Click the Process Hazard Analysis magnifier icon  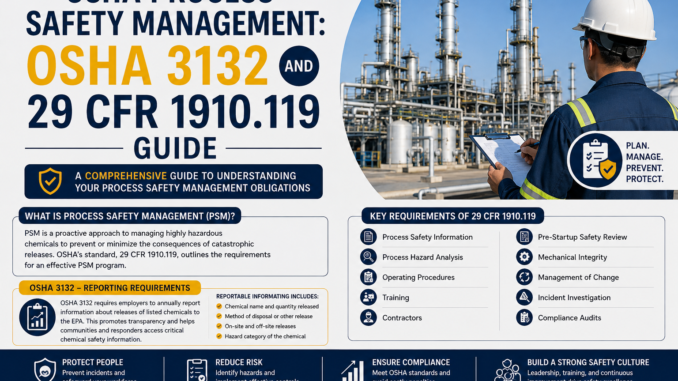(x=368, y=257)
